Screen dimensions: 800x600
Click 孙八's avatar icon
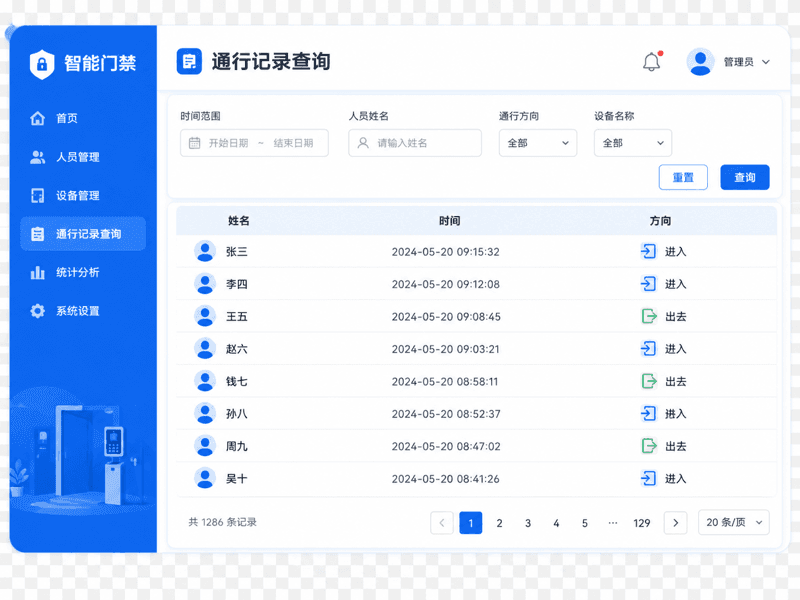205,414
